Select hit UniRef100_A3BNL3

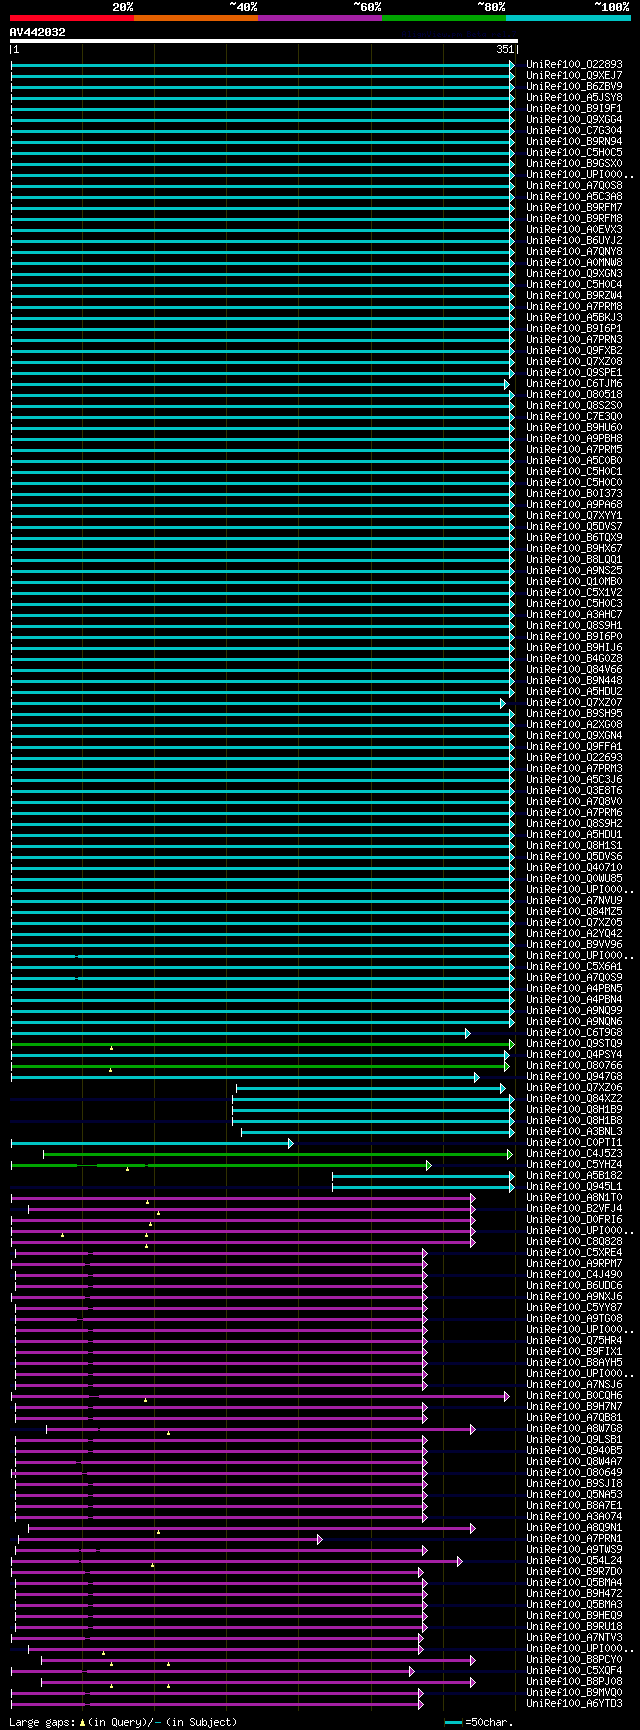click(x=574, y=1132)
